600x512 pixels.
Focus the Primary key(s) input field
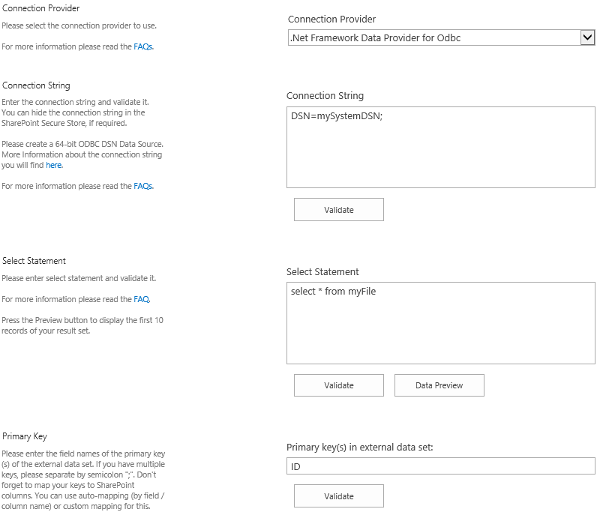point(440,466)
